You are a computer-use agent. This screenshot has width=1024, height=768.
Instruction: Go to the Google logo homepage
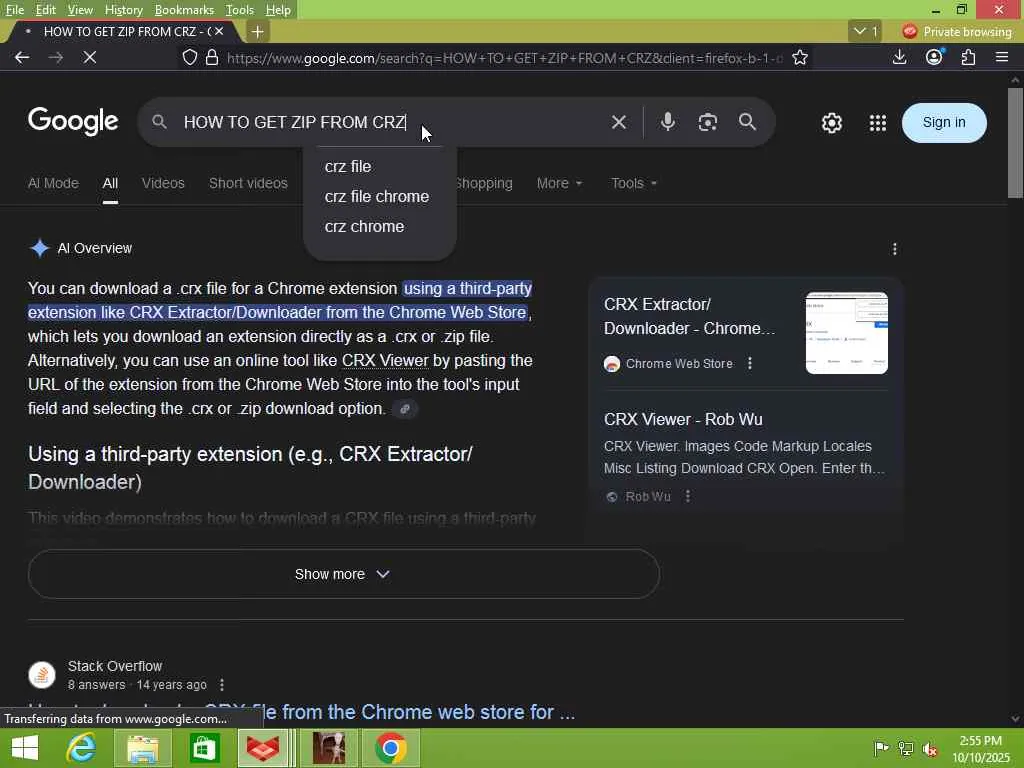pyautogui.click(x=73, y=121)
